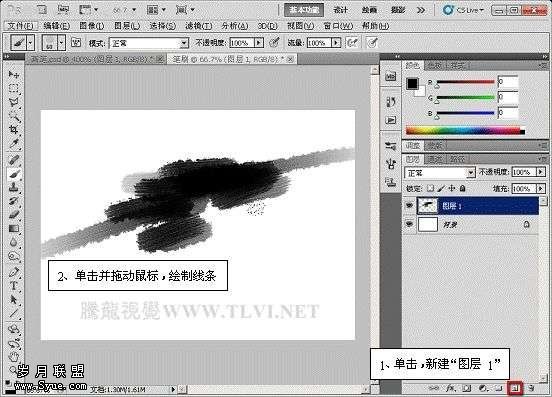Open the brush mode 正常 dropdown
The width and height of the screenshot is (552, 397).
[x=149, y=43]
